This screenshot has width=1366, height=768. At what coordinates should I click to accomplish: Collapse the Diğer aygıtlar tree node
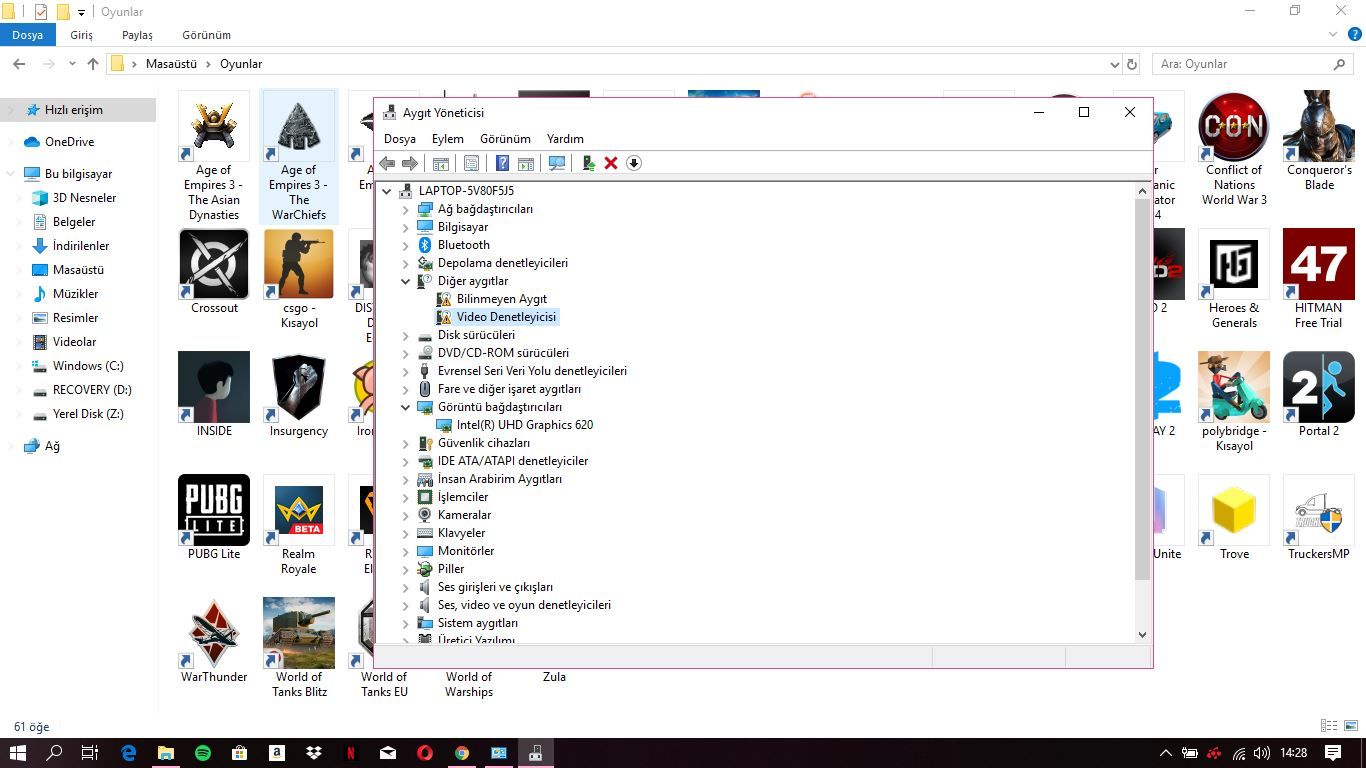click(x=406, y=281)
